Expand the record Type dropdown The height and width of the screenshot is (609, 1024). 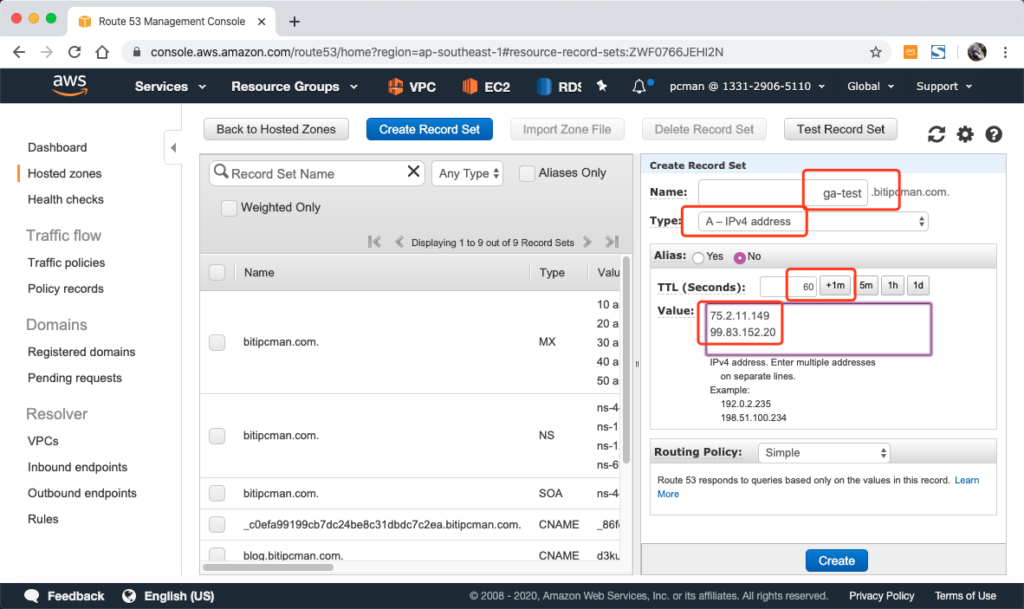pyautogui.click(x=812, y=221)
